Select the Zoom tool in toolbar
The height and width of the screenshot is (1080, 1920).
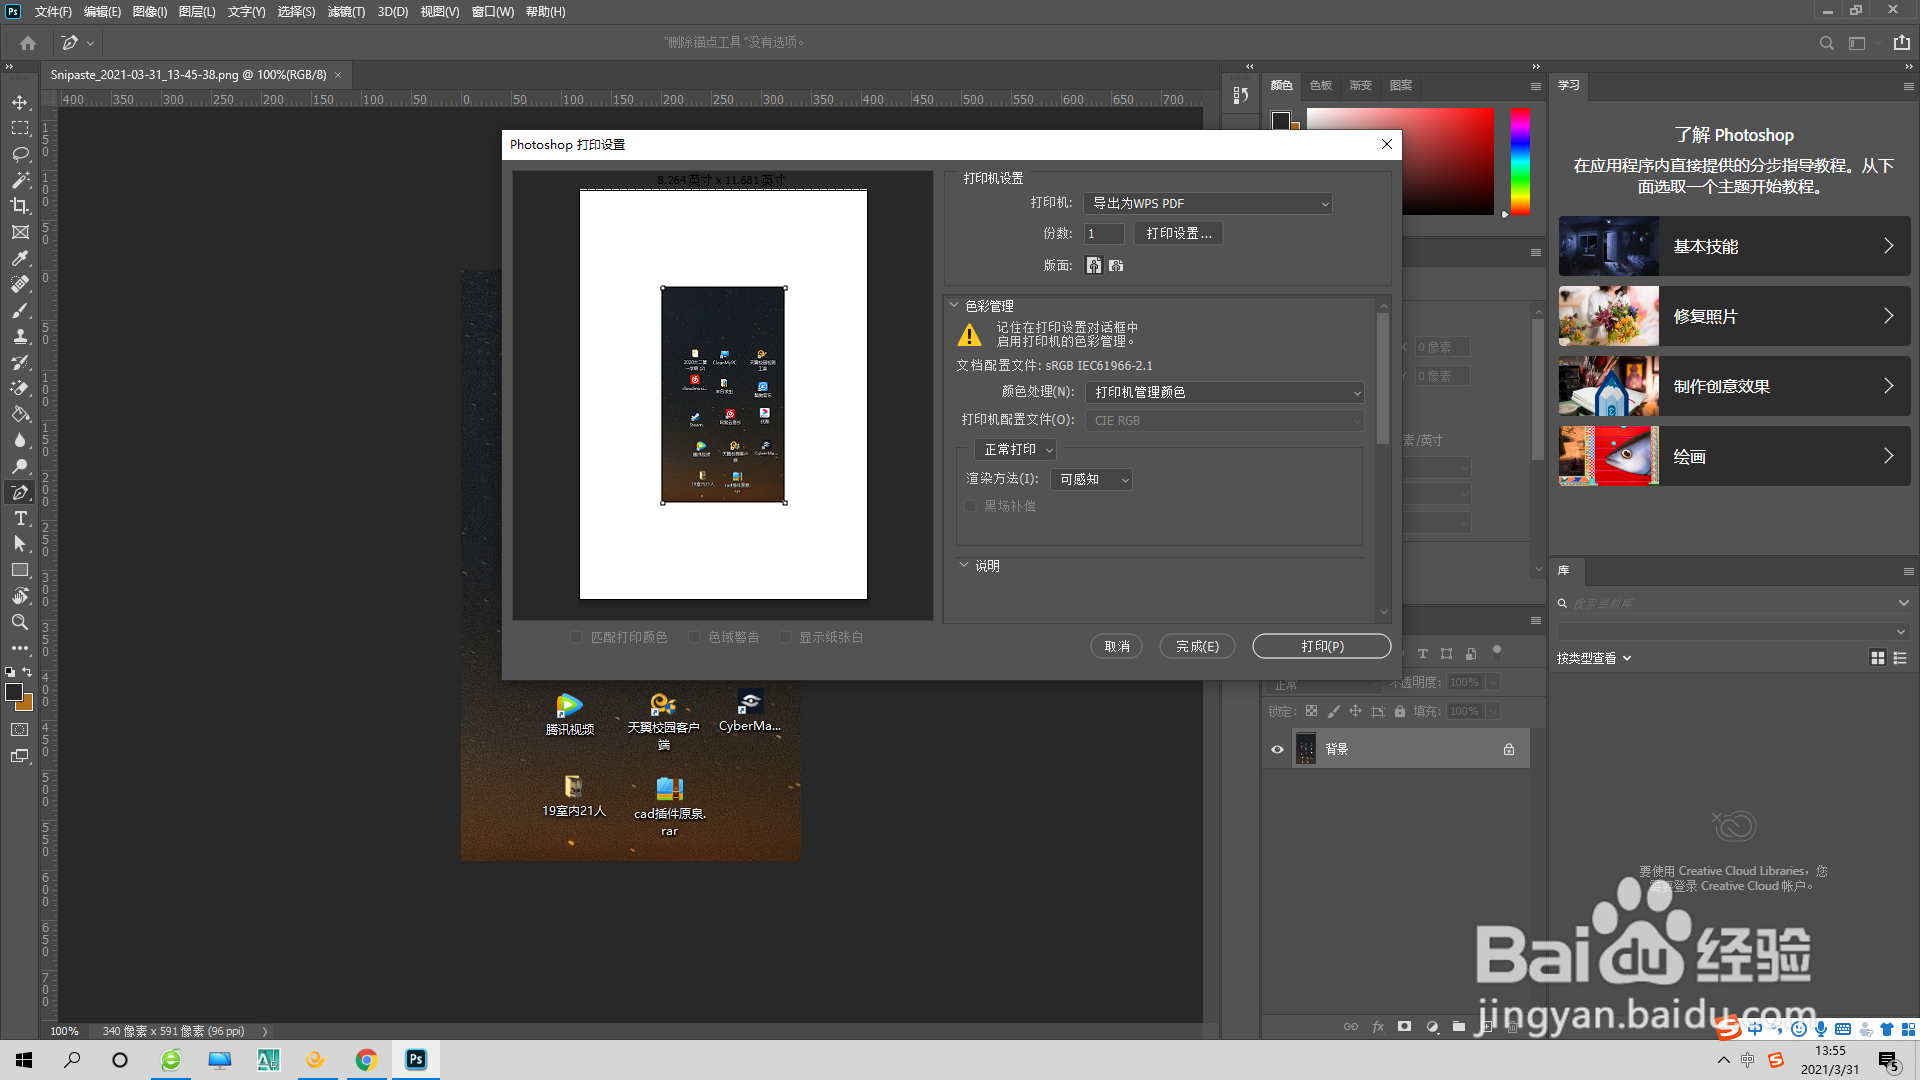pos(20,622)
